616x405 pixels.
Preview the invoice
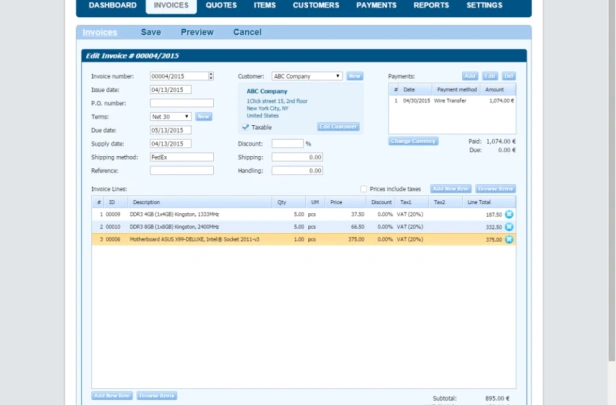[197, 32]
